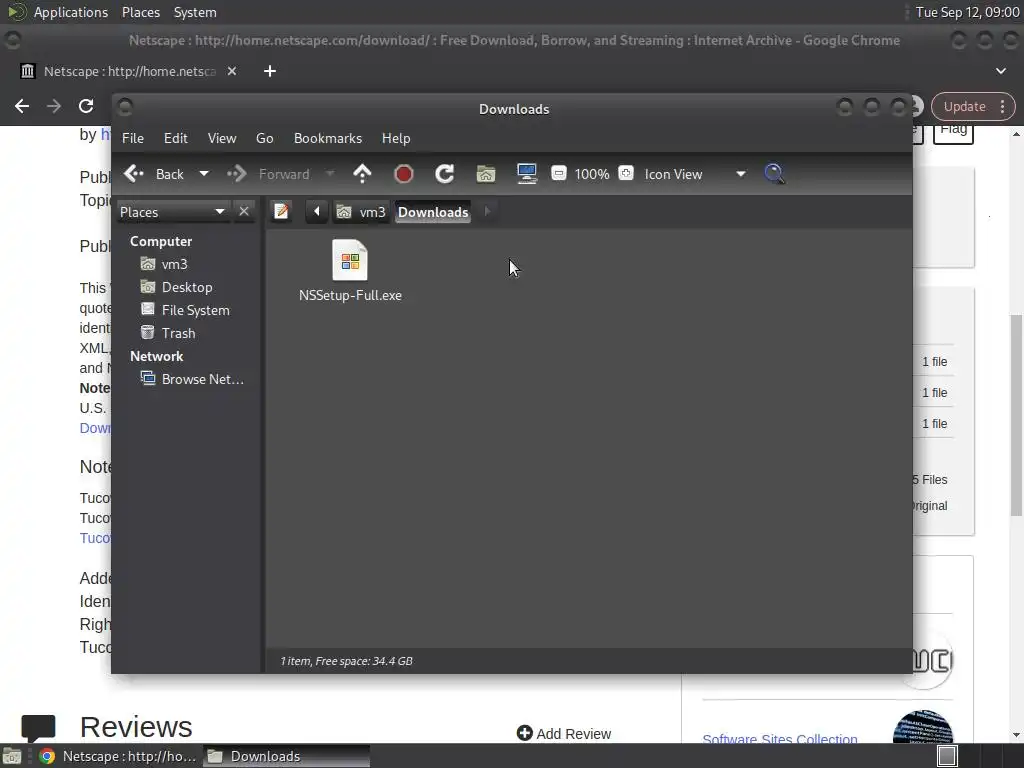
Task: Click the path bar right scroll arrow
Action: [487, 212]
